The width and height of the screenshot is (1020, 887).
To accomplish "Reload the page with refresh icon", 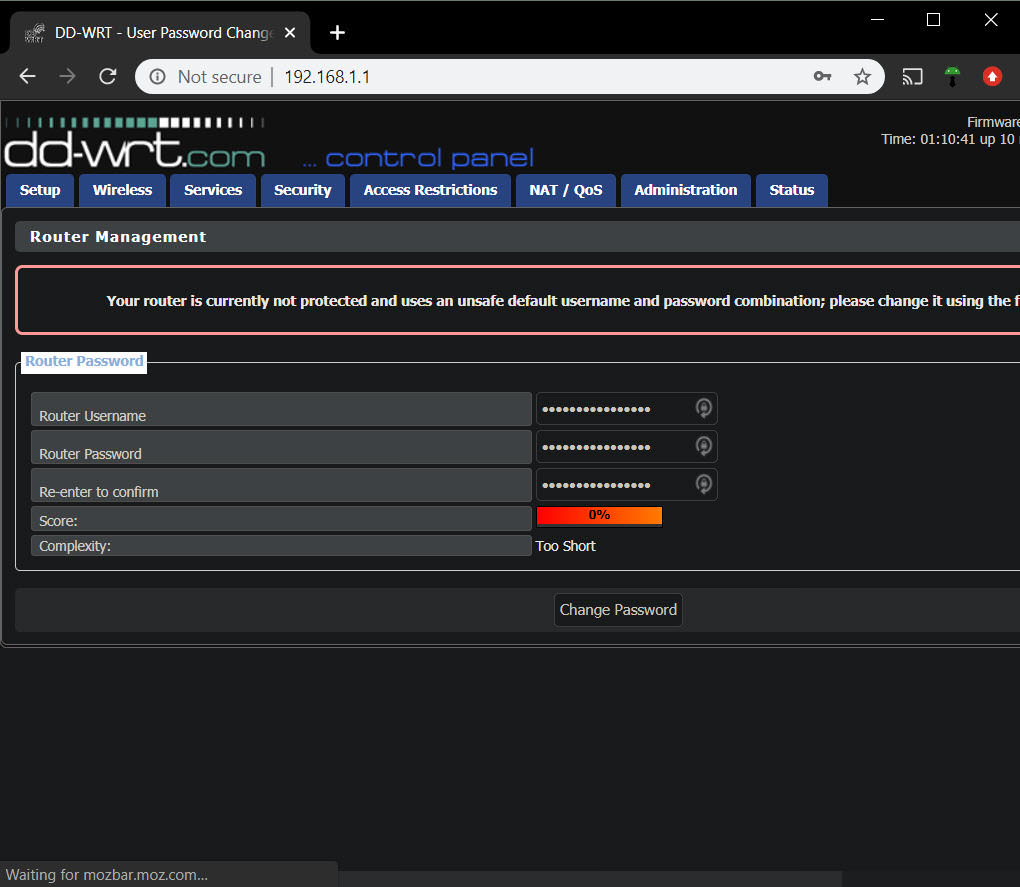I will (x=108, y=77).
